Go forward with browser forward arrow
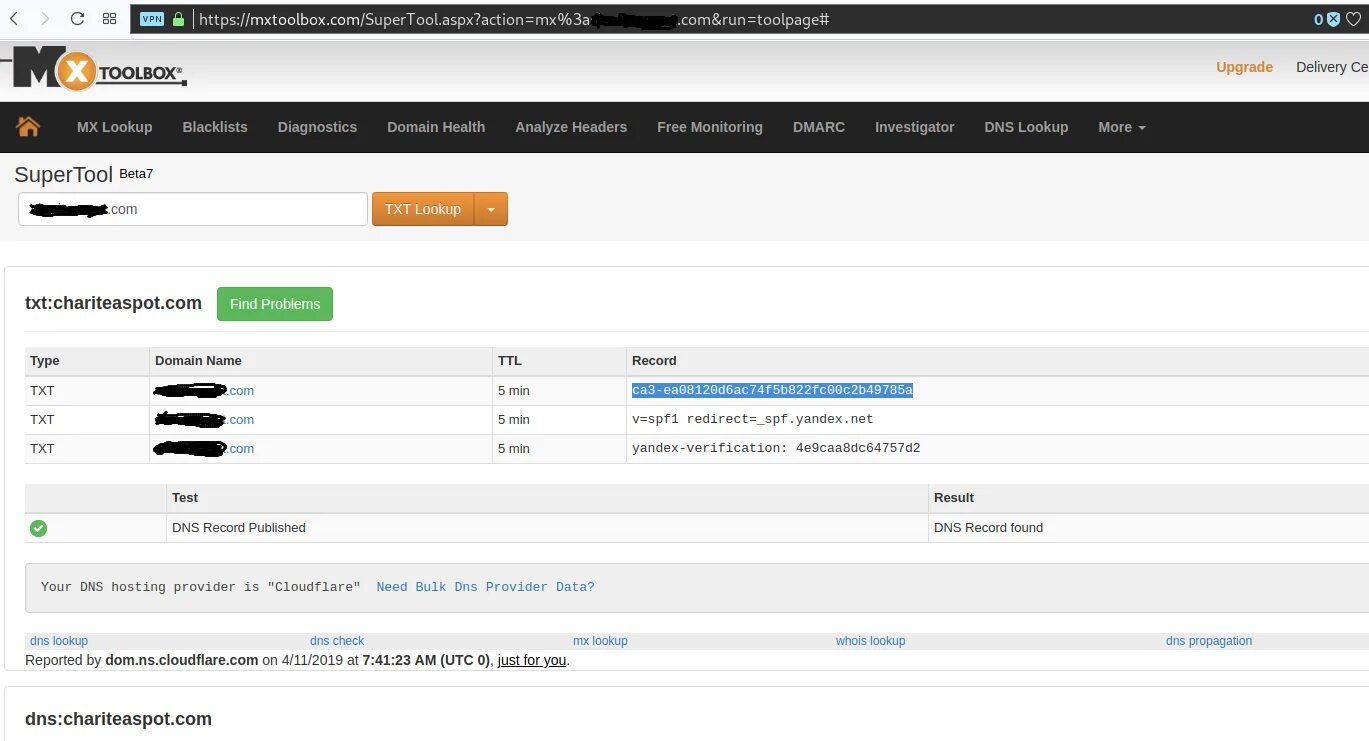1369x741 pixels. [x=45, y=18]
